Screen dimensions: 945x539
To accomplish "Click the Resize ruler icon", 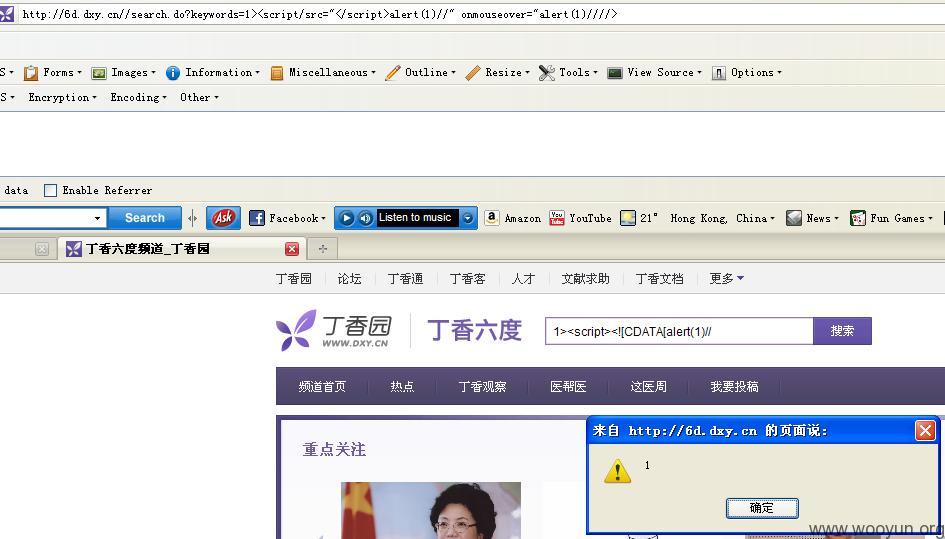I will click(x=473, y=73).
